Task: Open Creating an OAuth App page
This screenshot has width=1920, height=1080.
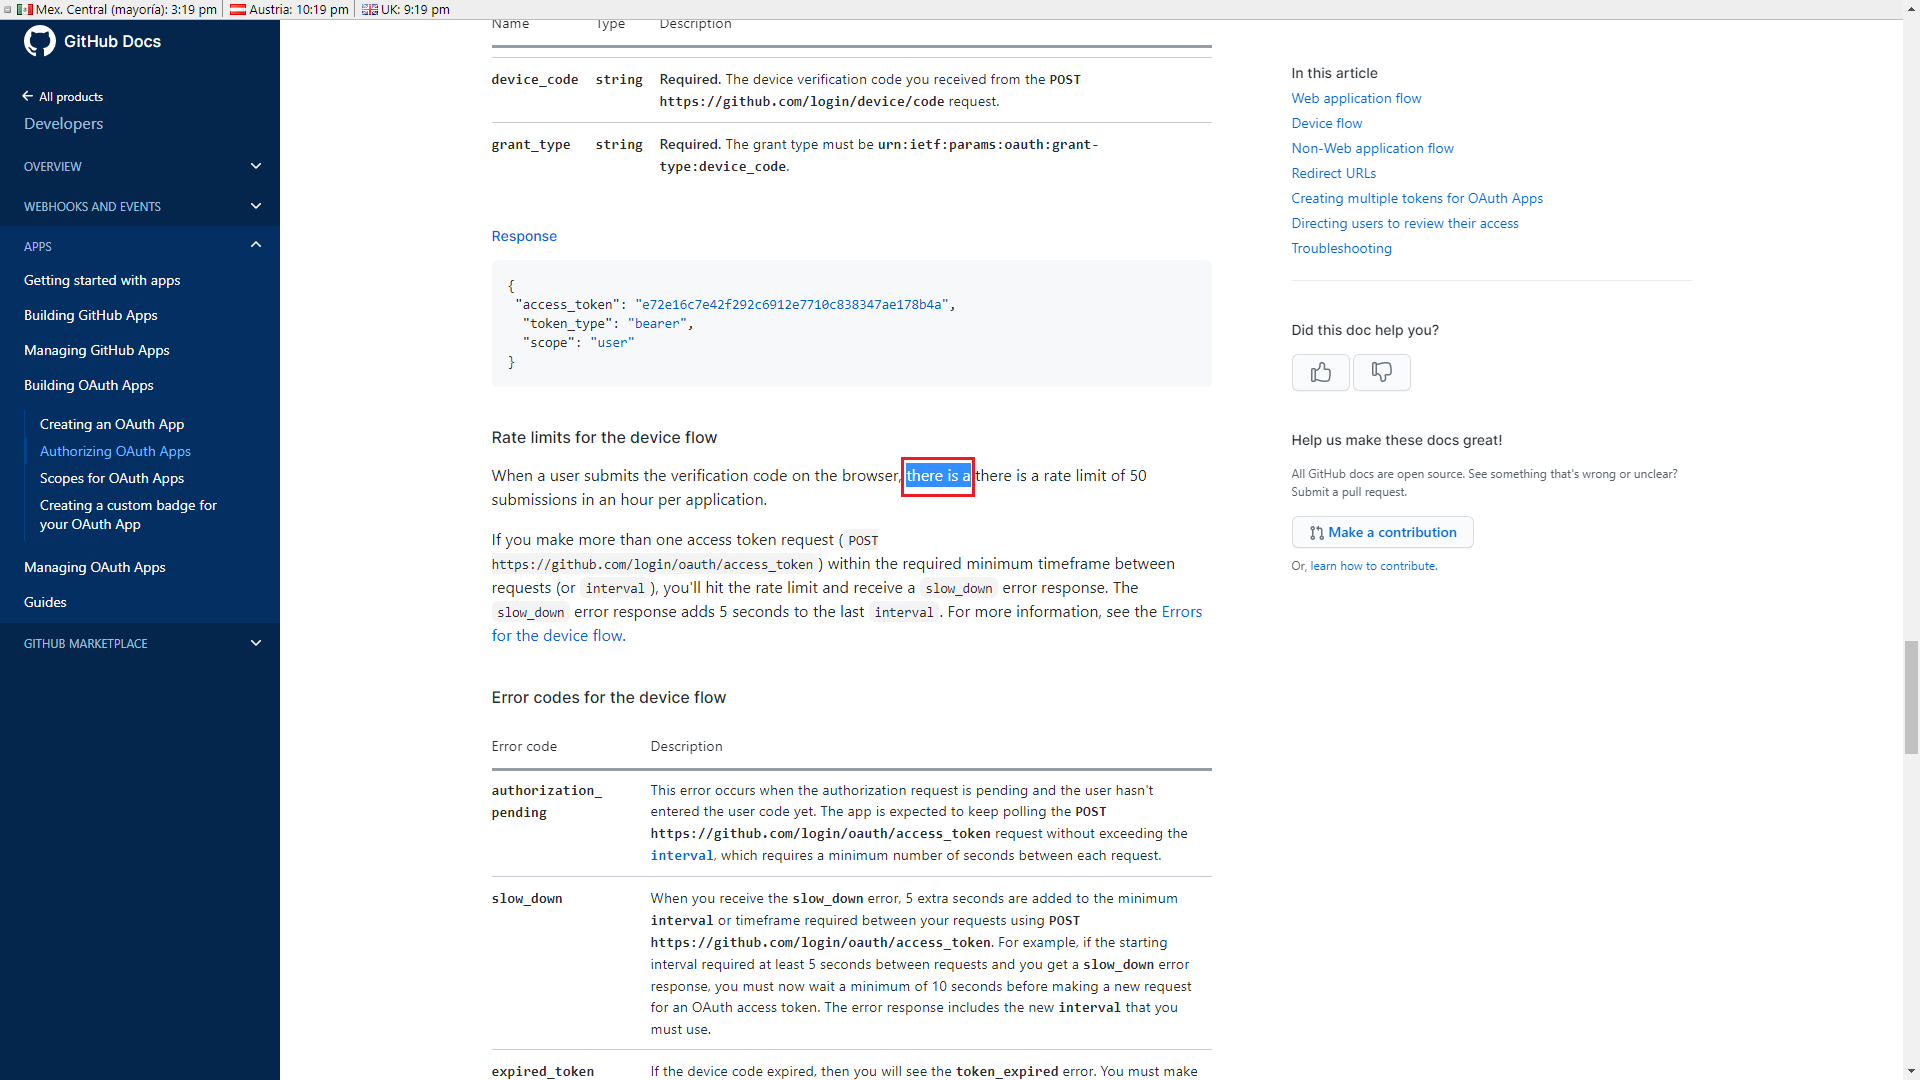Action: [112, 424]
